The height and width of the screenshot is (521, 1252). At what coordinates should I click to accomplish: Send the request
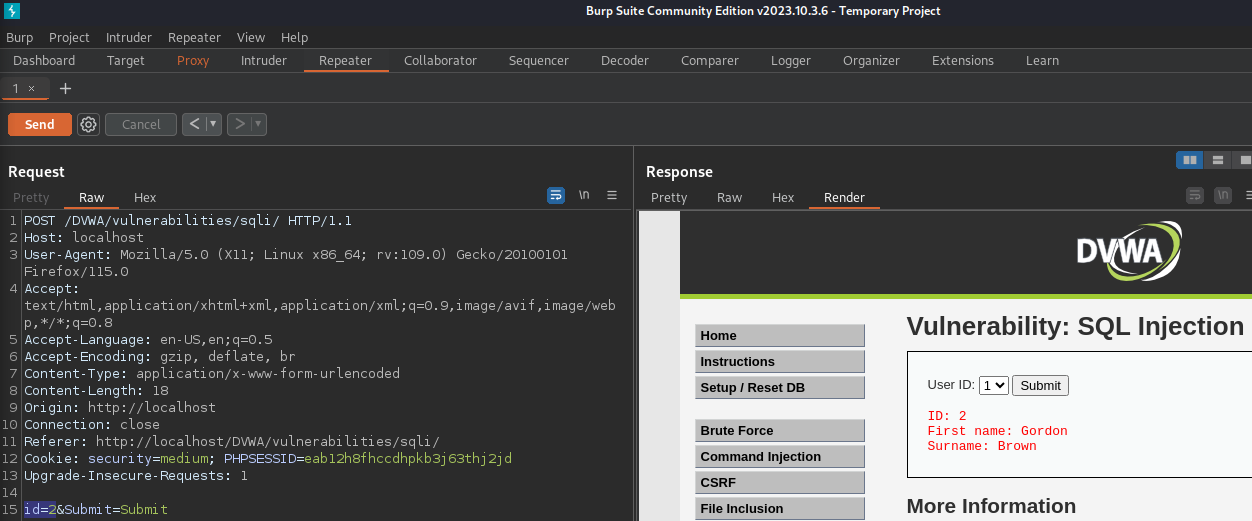(x=40, y=124)
